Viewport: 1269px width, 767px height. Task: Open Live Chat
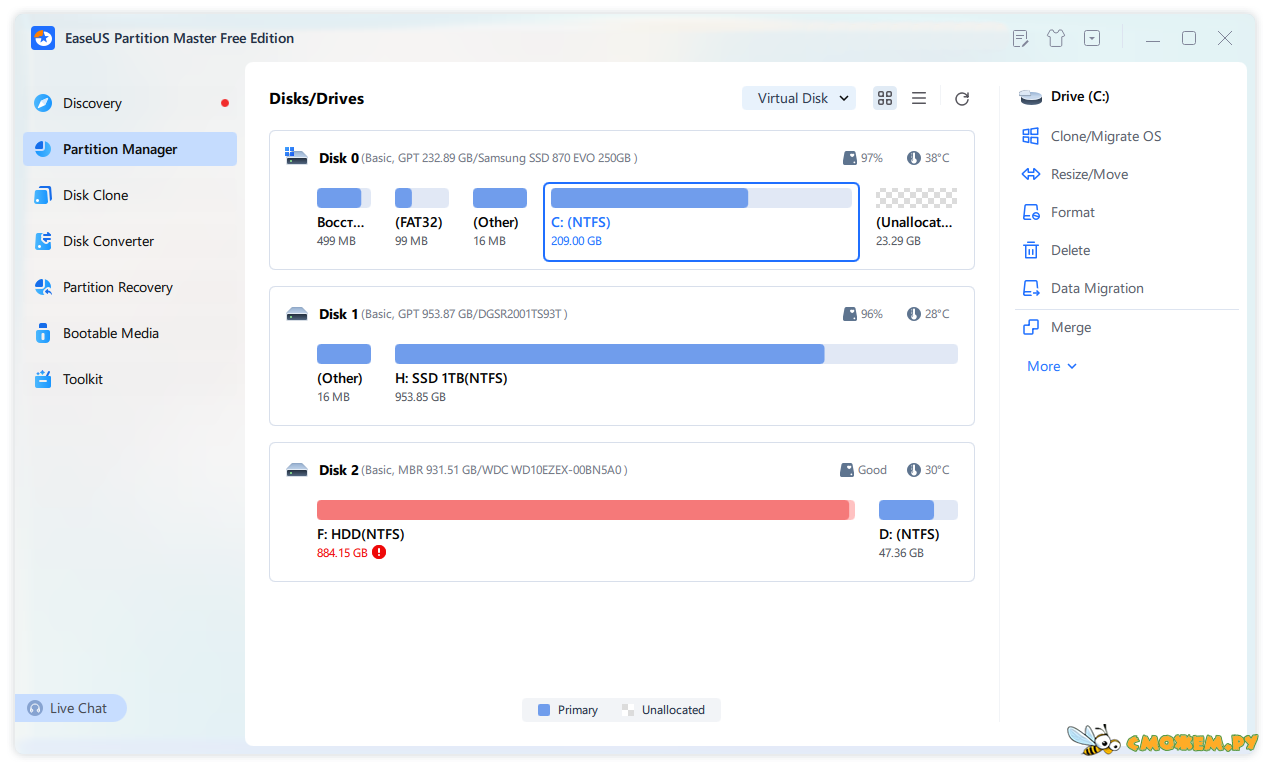pyautogui.click(x=70, y=708)
